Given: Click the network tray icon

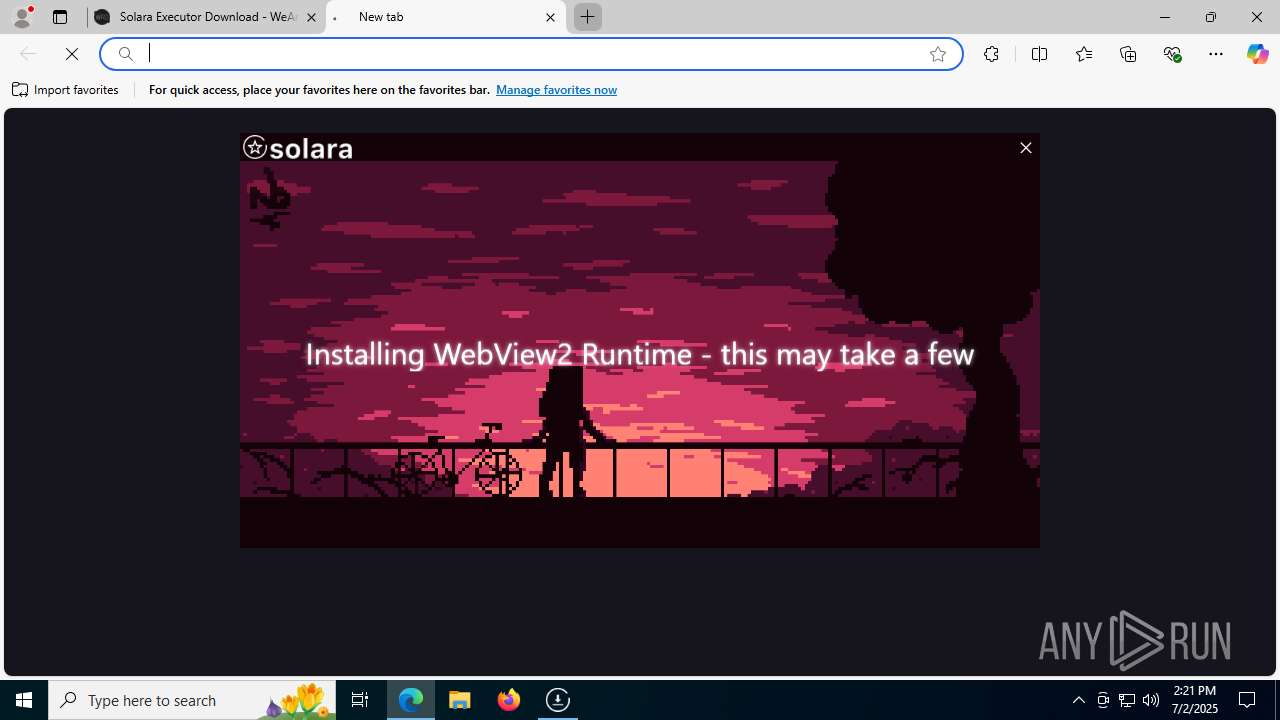Looking at the screenshot, I should (x=1127, y=700).
